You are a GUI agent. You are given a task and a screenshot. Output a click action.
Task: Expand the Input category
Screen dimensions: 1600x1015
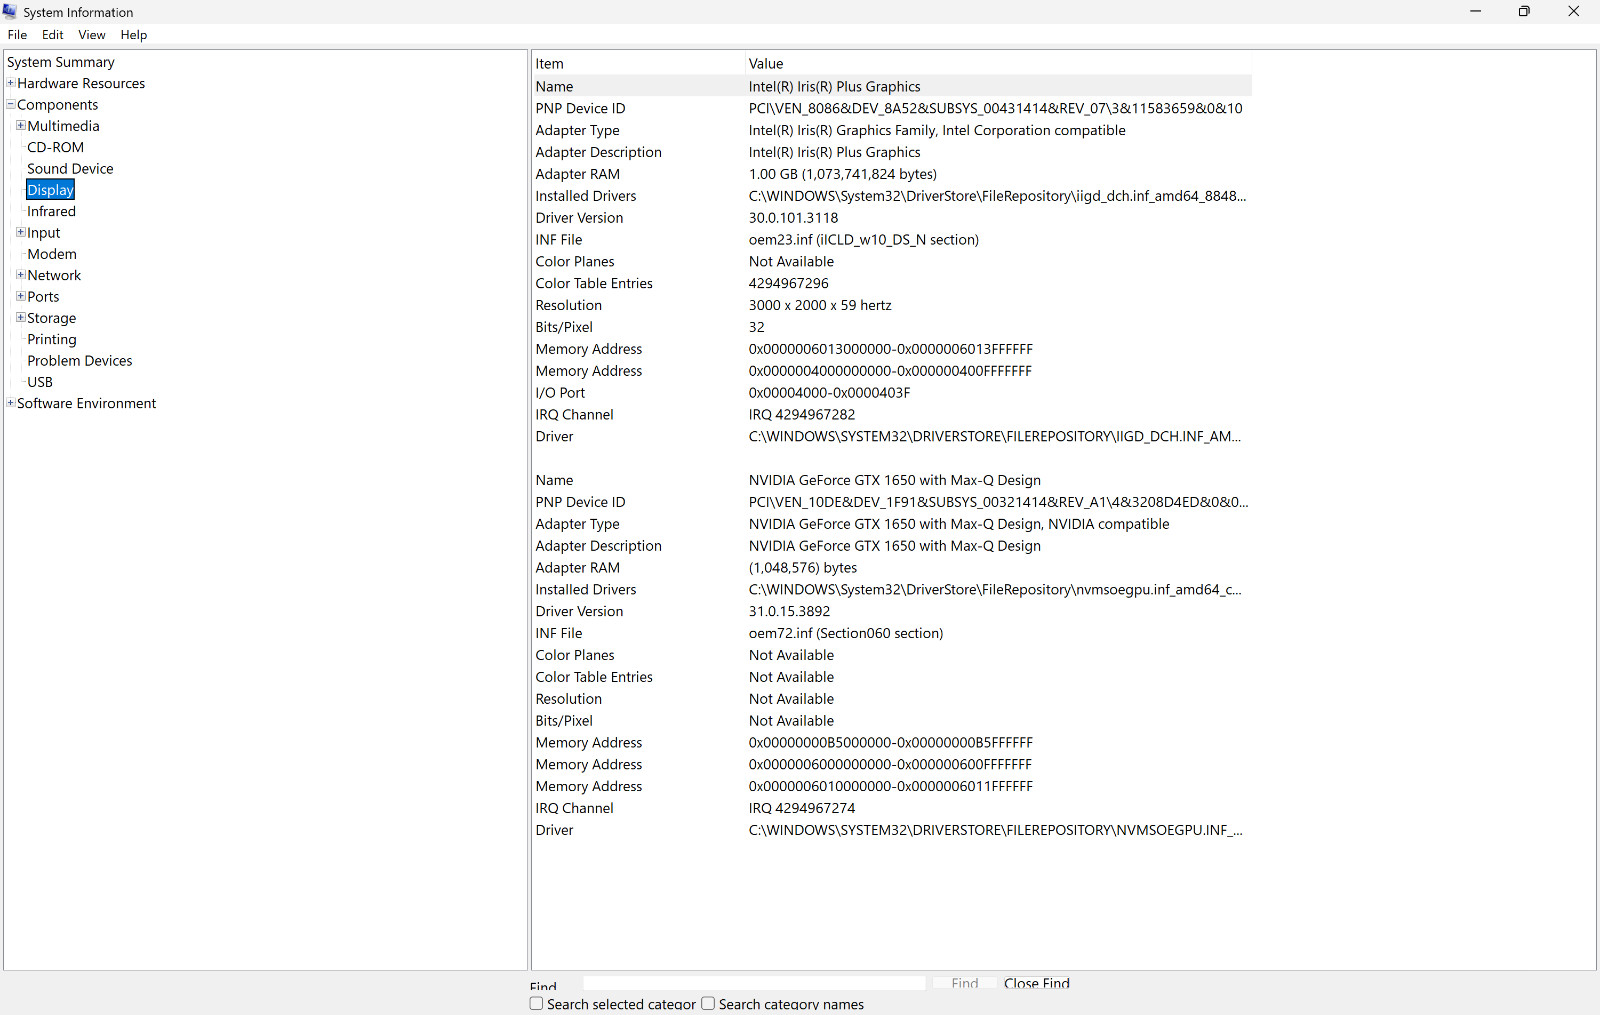(x=21, y=232)
